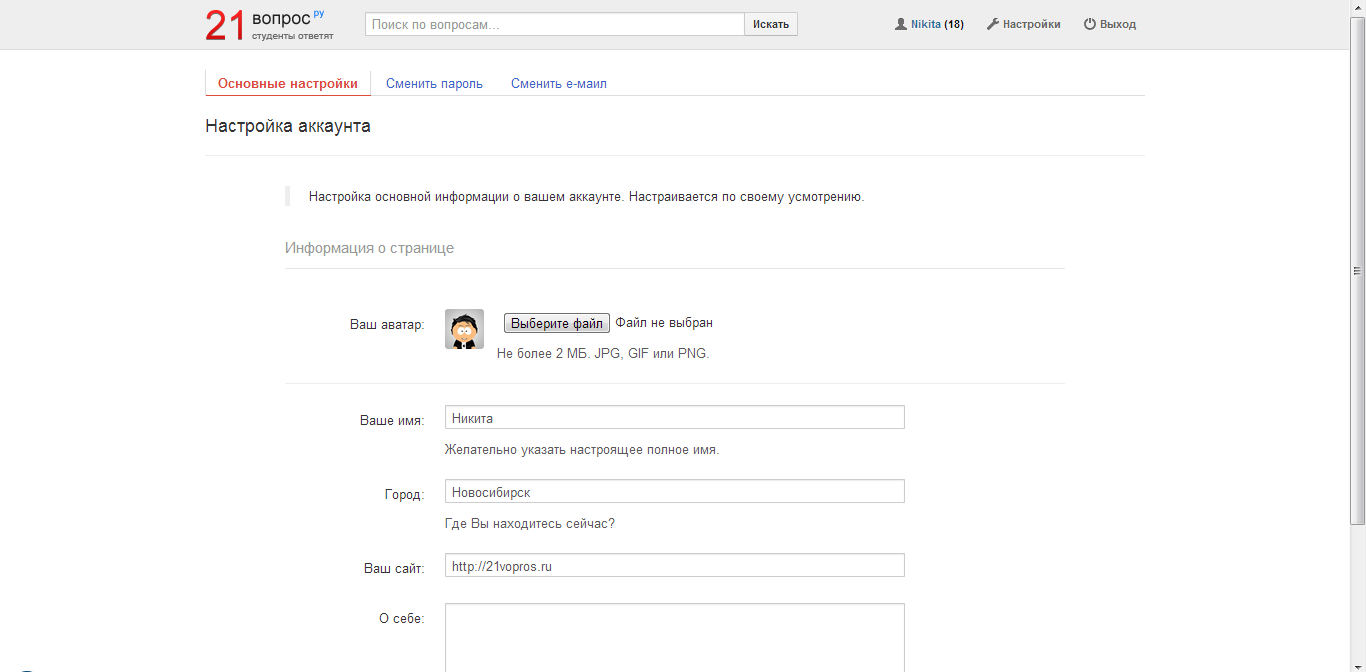The height and width of the screenshot is (672, 1366).
Task: Click the user profile icon beside Nikita
Action: coord(900,24)
